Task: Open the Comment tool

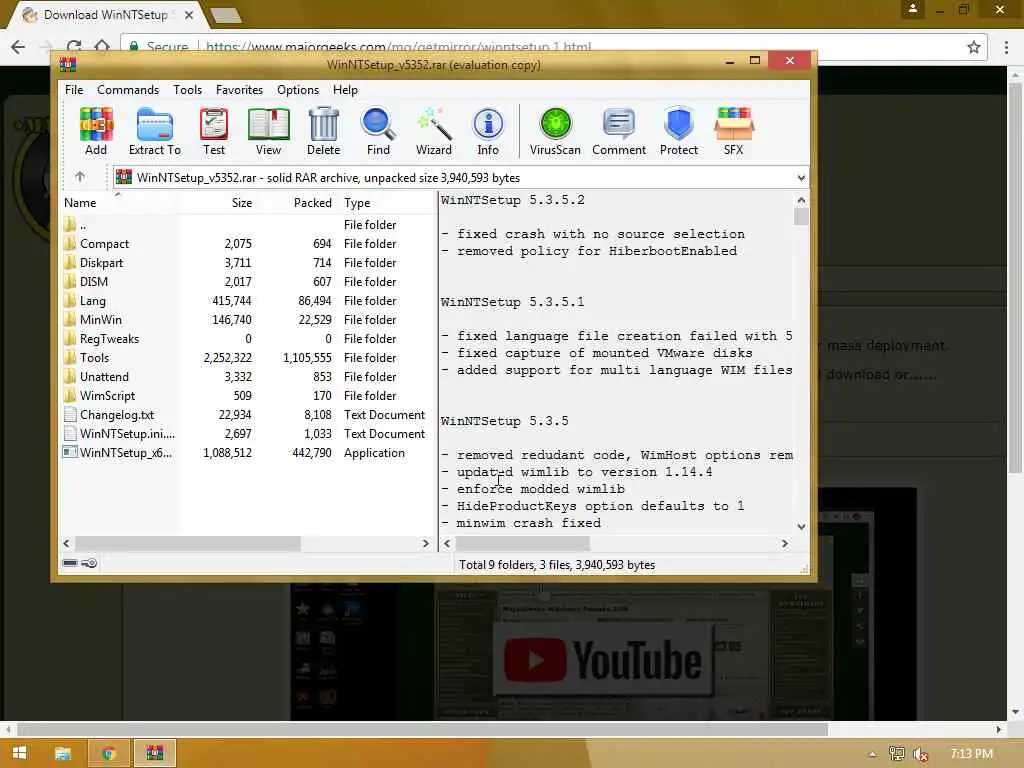Action: coord(619,131)
